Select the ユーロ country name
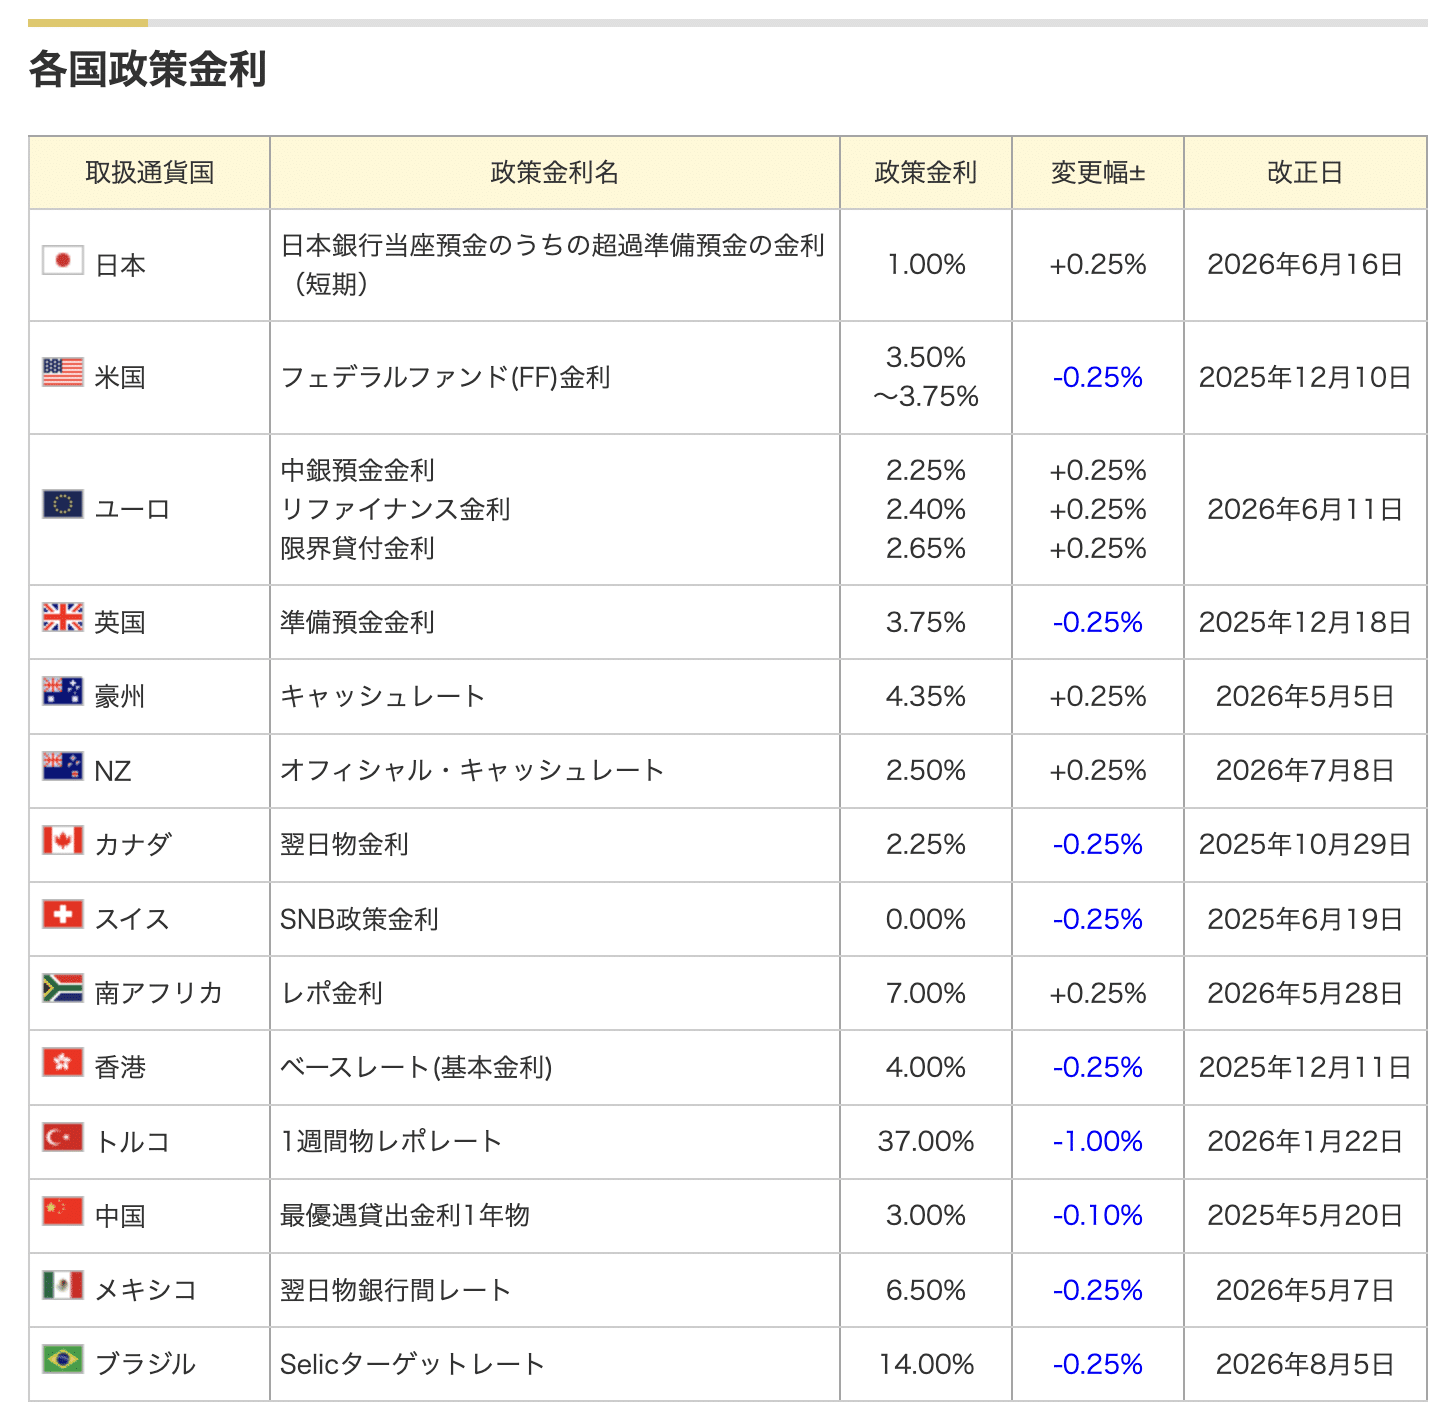 [x=132, y=509]
